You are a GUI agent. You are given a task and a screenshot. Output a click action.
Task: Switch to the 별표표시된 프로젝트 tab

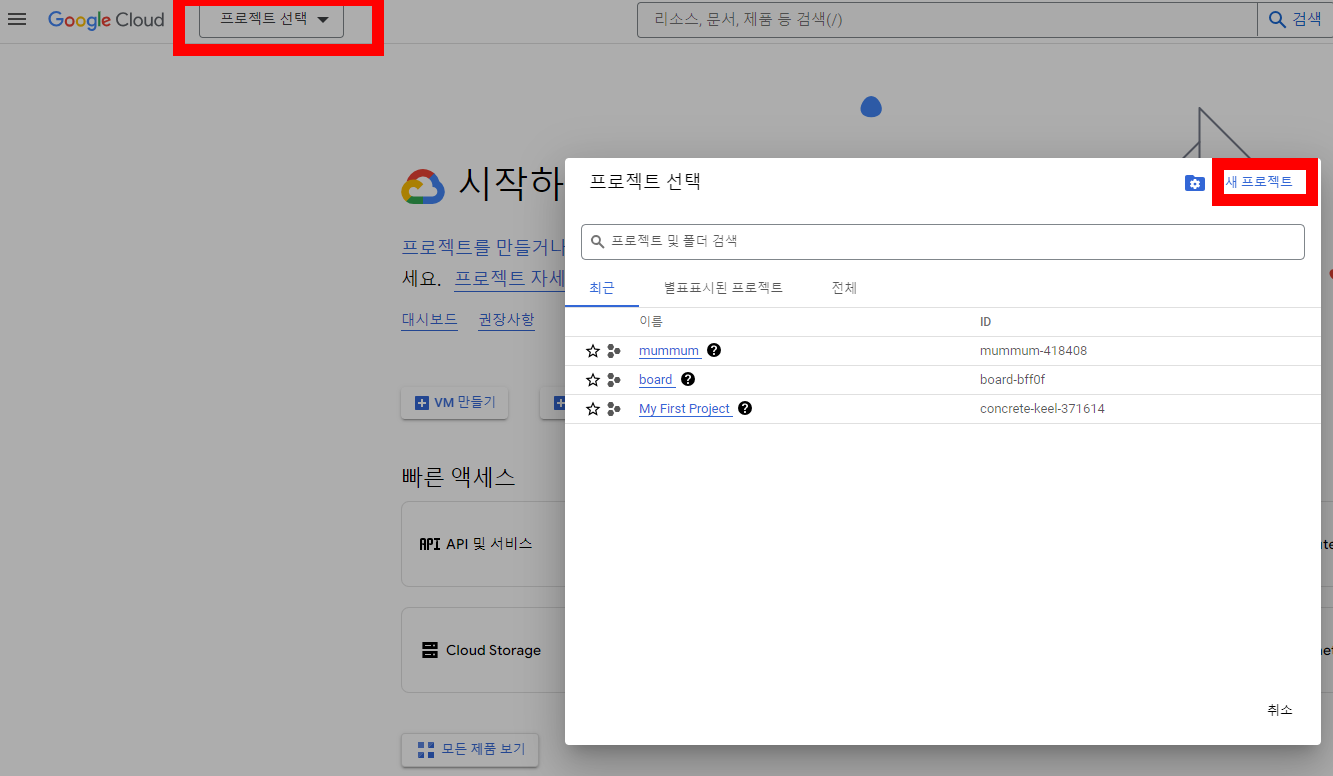[723, 288]
